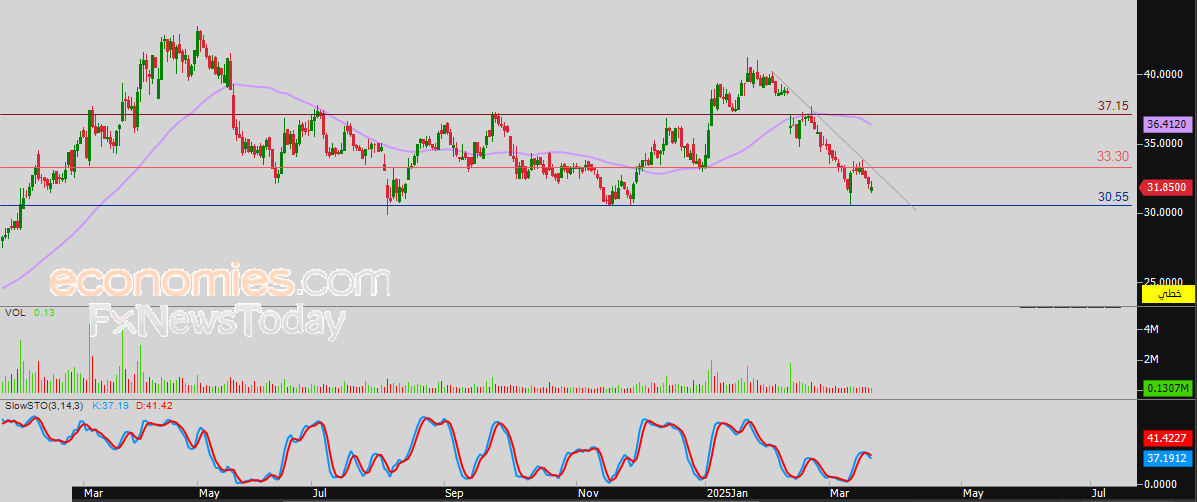Click the 40.0000 price axis label
Viewport: 1197px width, 502px height.
[1163, 75]
